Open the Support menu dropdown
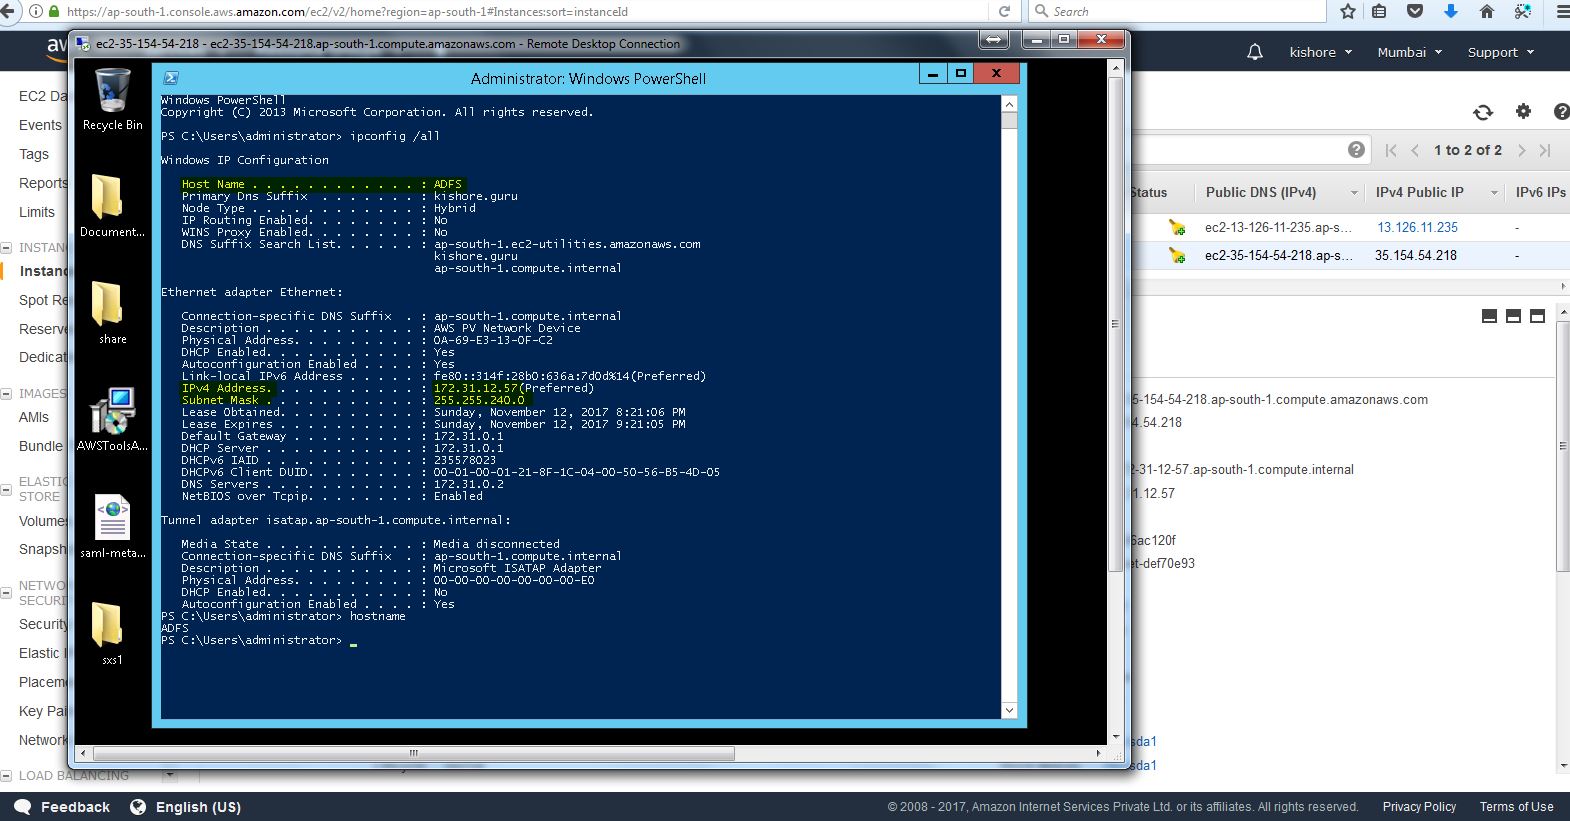The width and height of the screenshot is (1570, 821). pos(1500,52)
